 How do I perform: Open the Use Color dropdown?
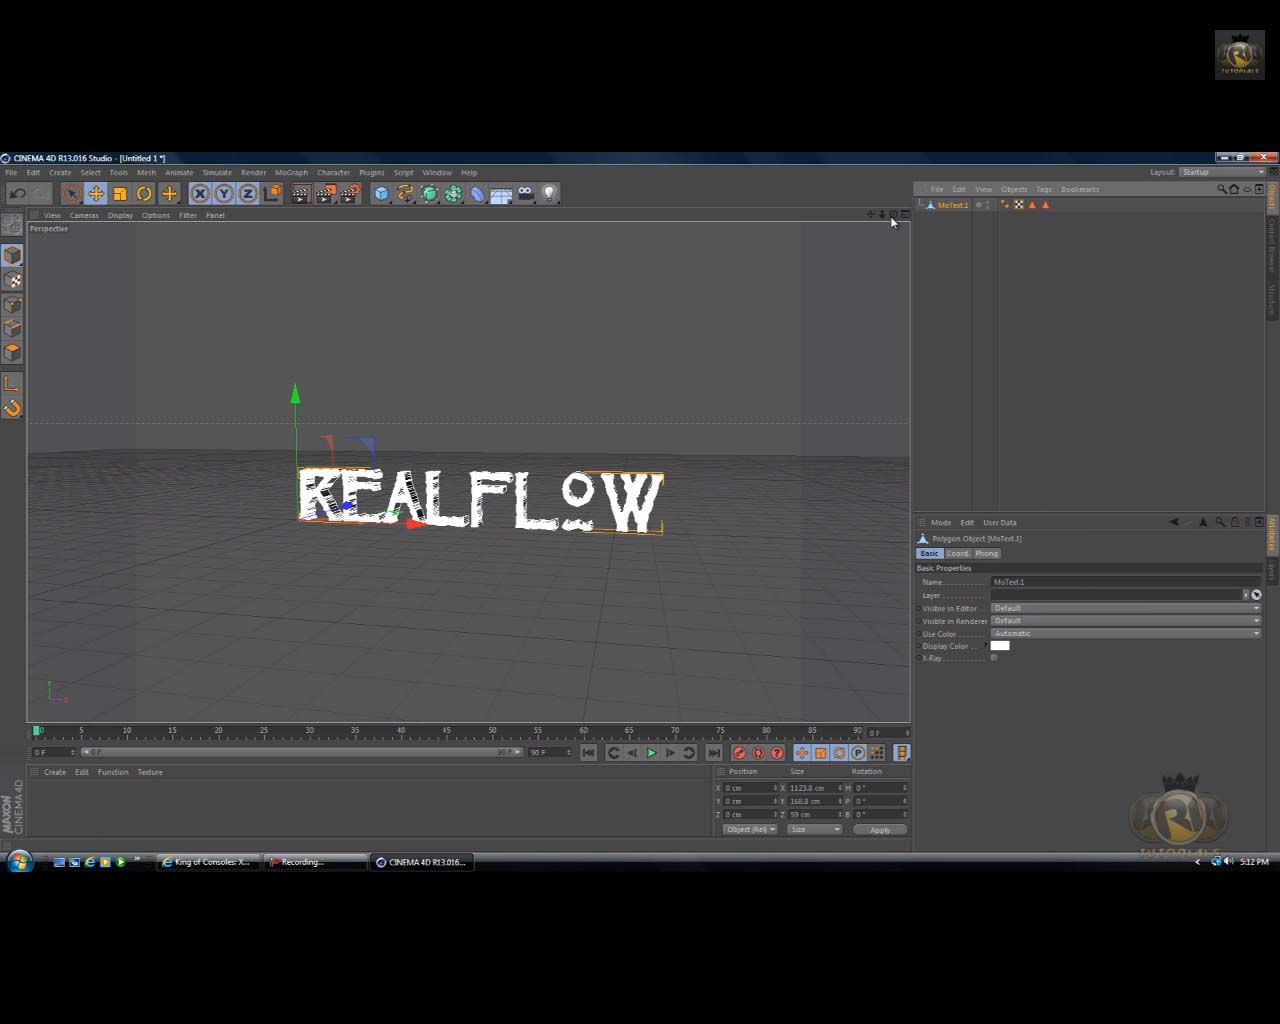click(1126, 633)
